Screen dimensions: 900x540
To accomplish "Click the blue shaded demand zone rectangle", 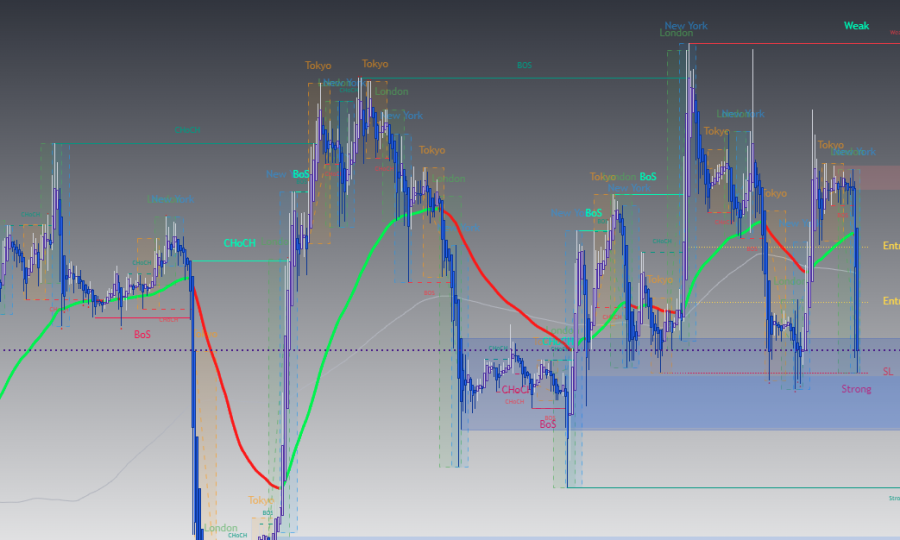I will pyautogui.click(x=700, y=400).
